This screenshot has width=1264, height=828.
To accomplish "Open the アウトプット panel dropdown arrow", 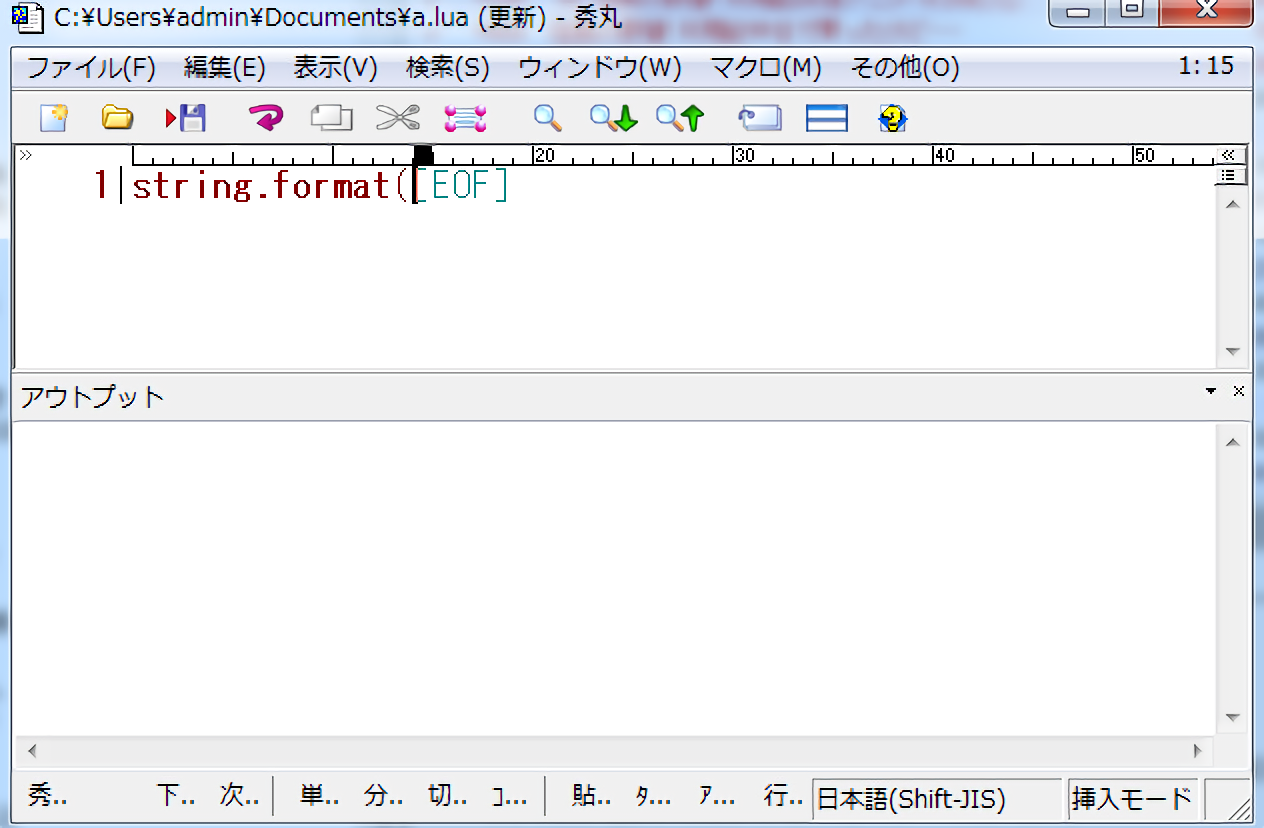I will (x=1212, y=391).
